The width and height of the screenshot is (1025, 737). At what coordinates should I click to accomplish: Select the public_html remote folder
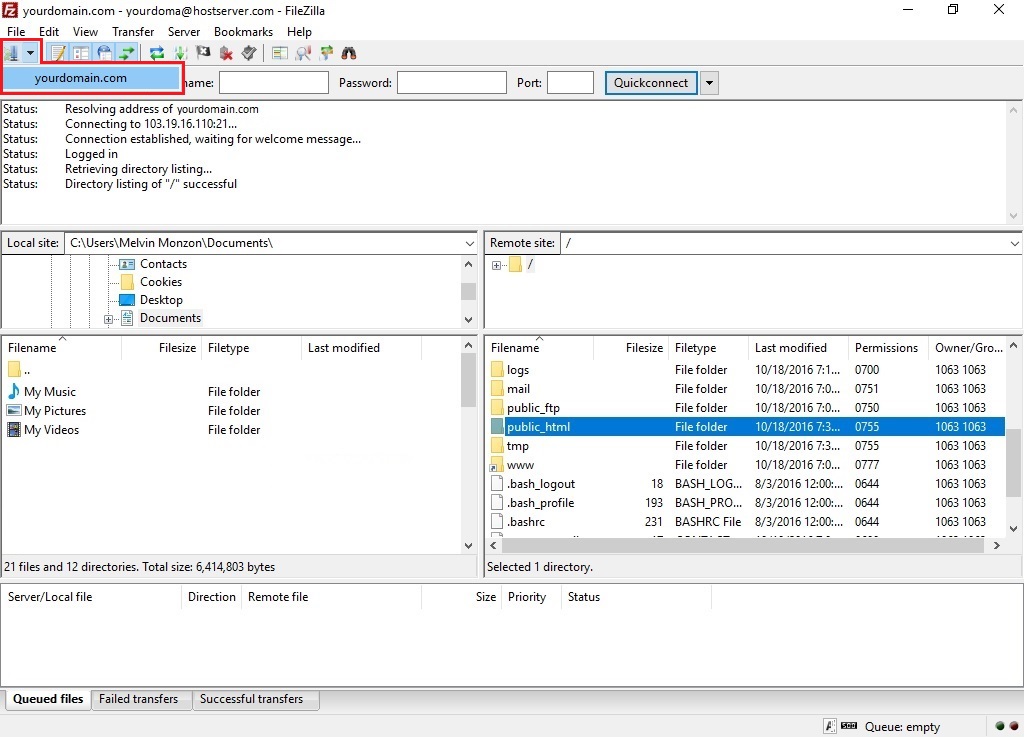pos(747,427)
